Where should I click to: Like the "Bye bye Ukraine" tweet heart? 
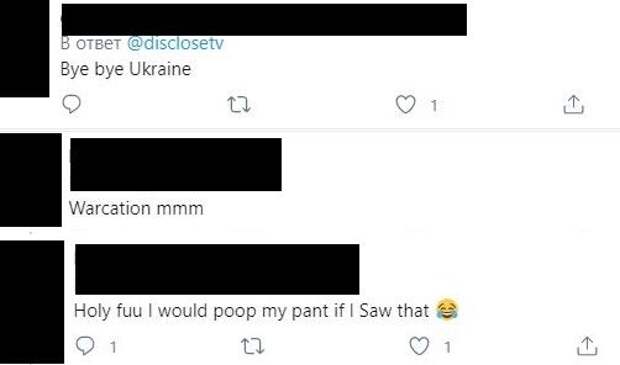click(406, 105)
